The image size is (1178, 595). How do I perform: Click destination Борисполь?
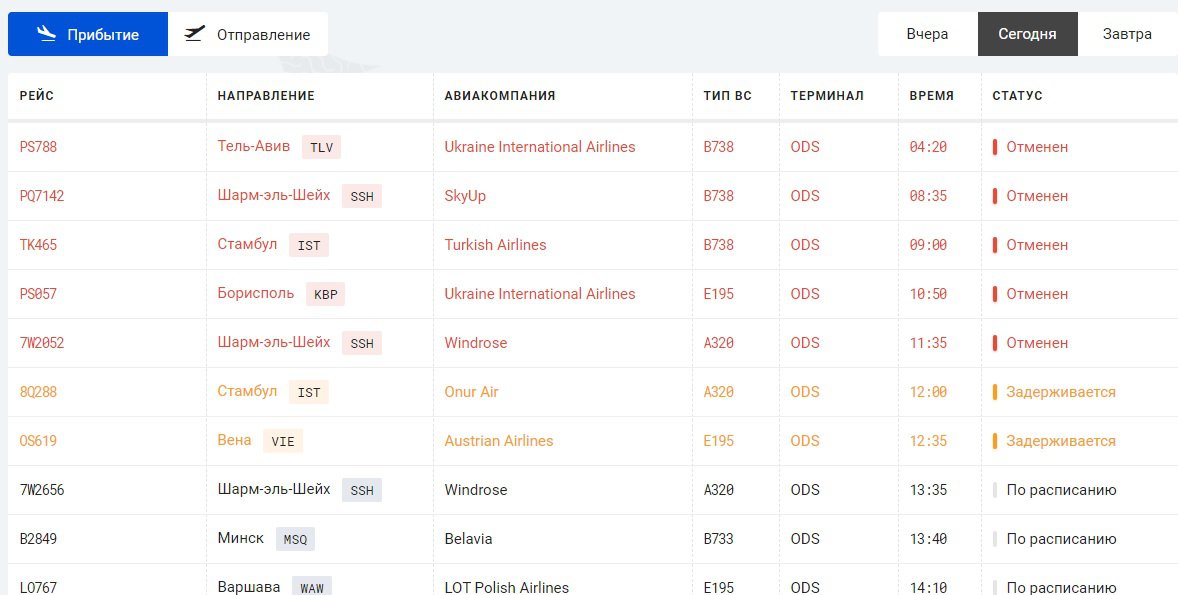(x=256, y=293)
